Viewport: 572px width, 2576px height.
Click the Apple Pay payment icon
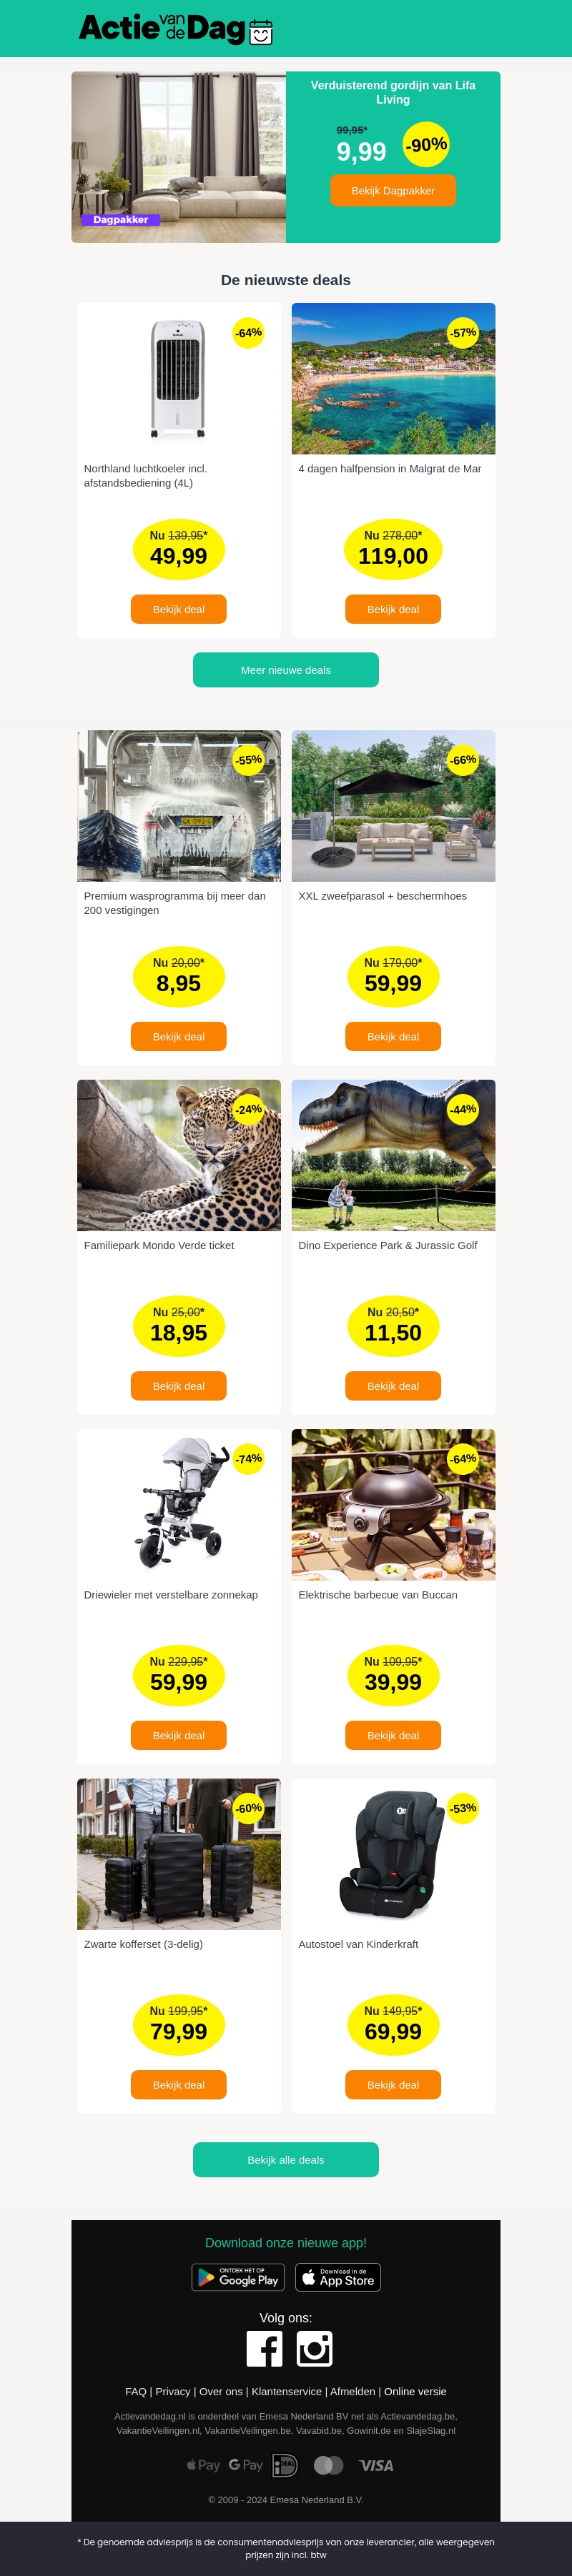click(203, 2465)
